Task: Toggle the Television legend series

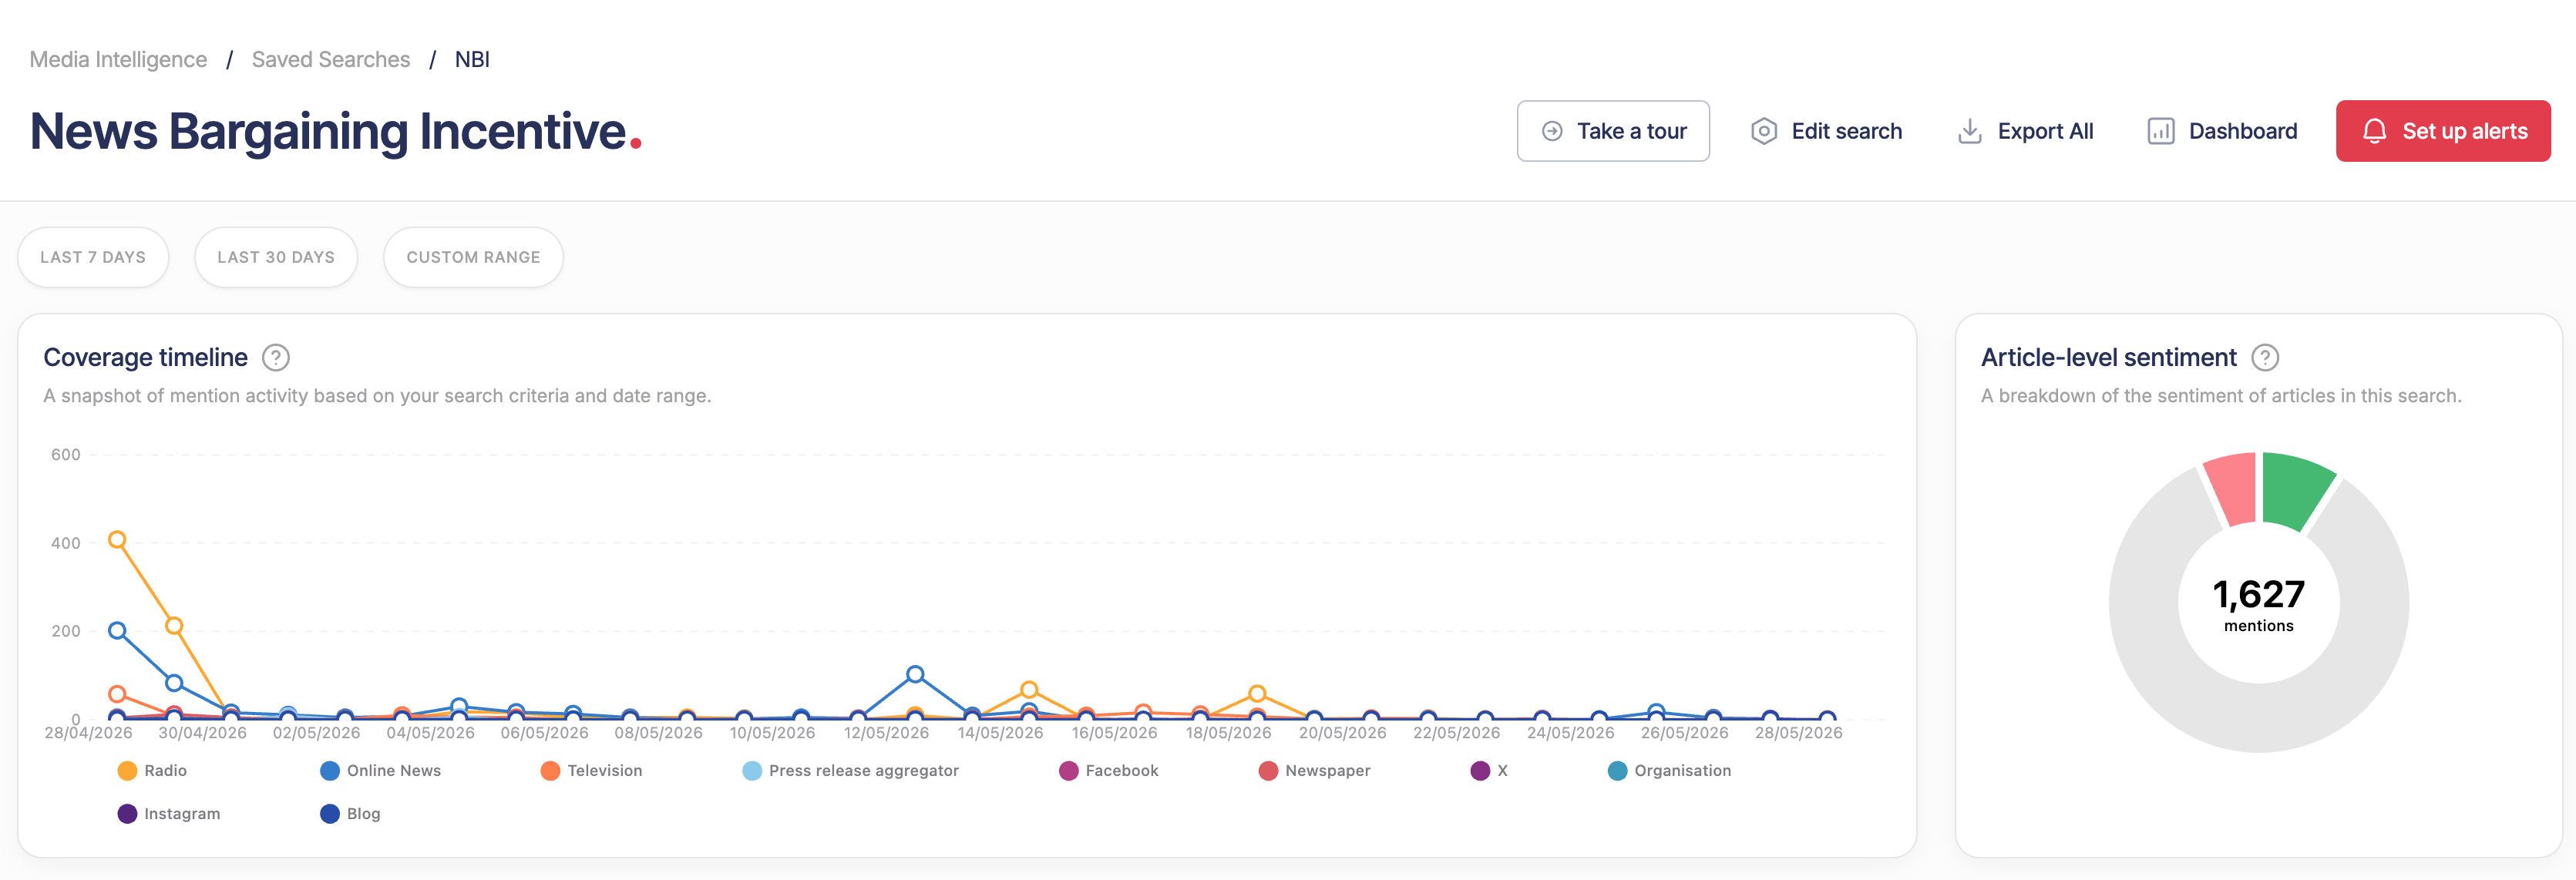Action: point(591,770)
